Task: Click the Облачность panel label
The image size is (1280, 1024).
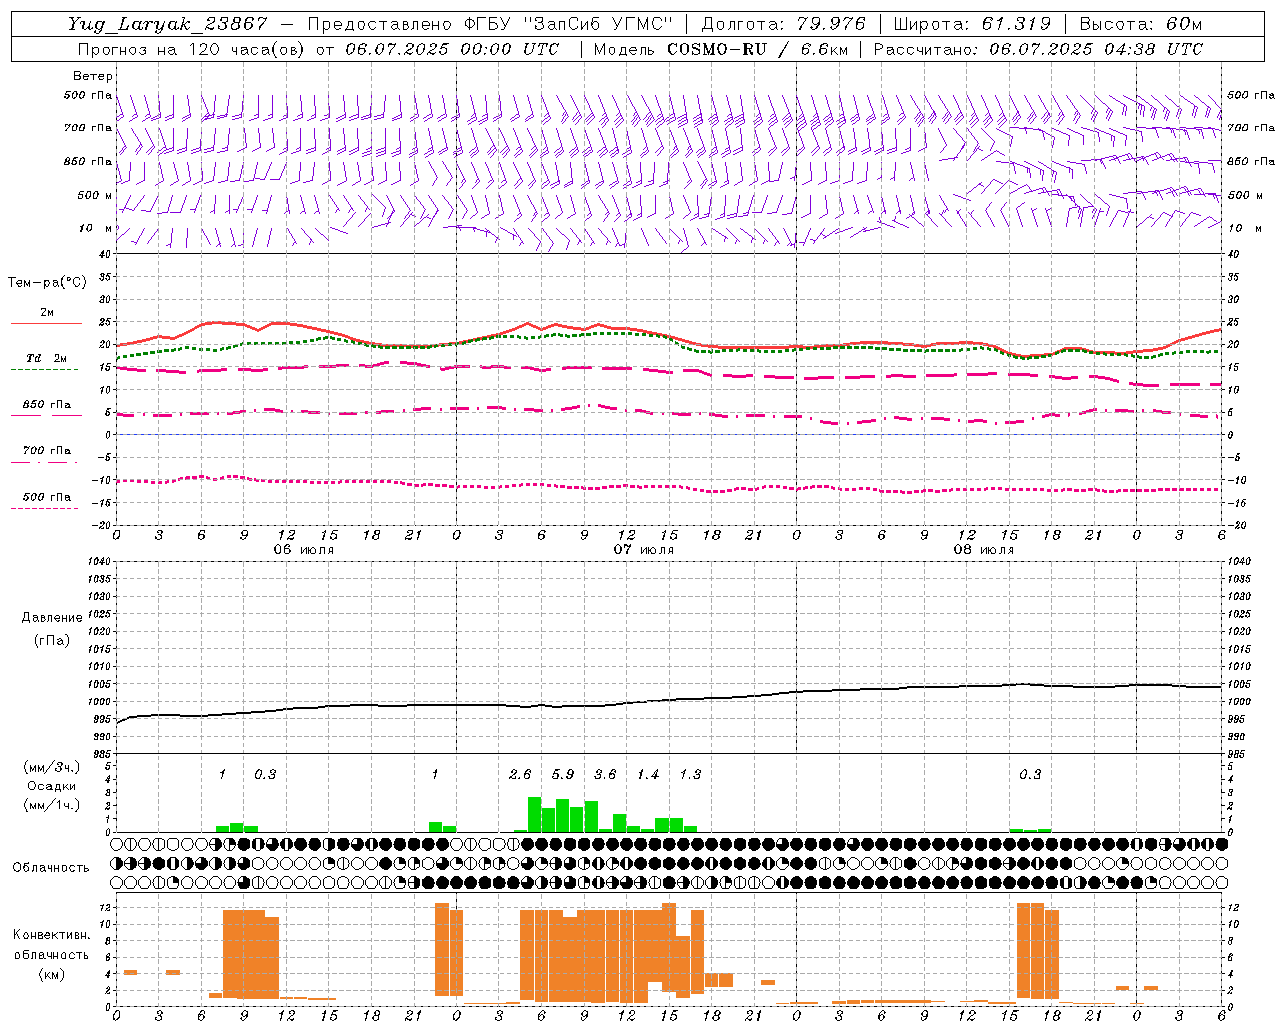Action: 51,868
